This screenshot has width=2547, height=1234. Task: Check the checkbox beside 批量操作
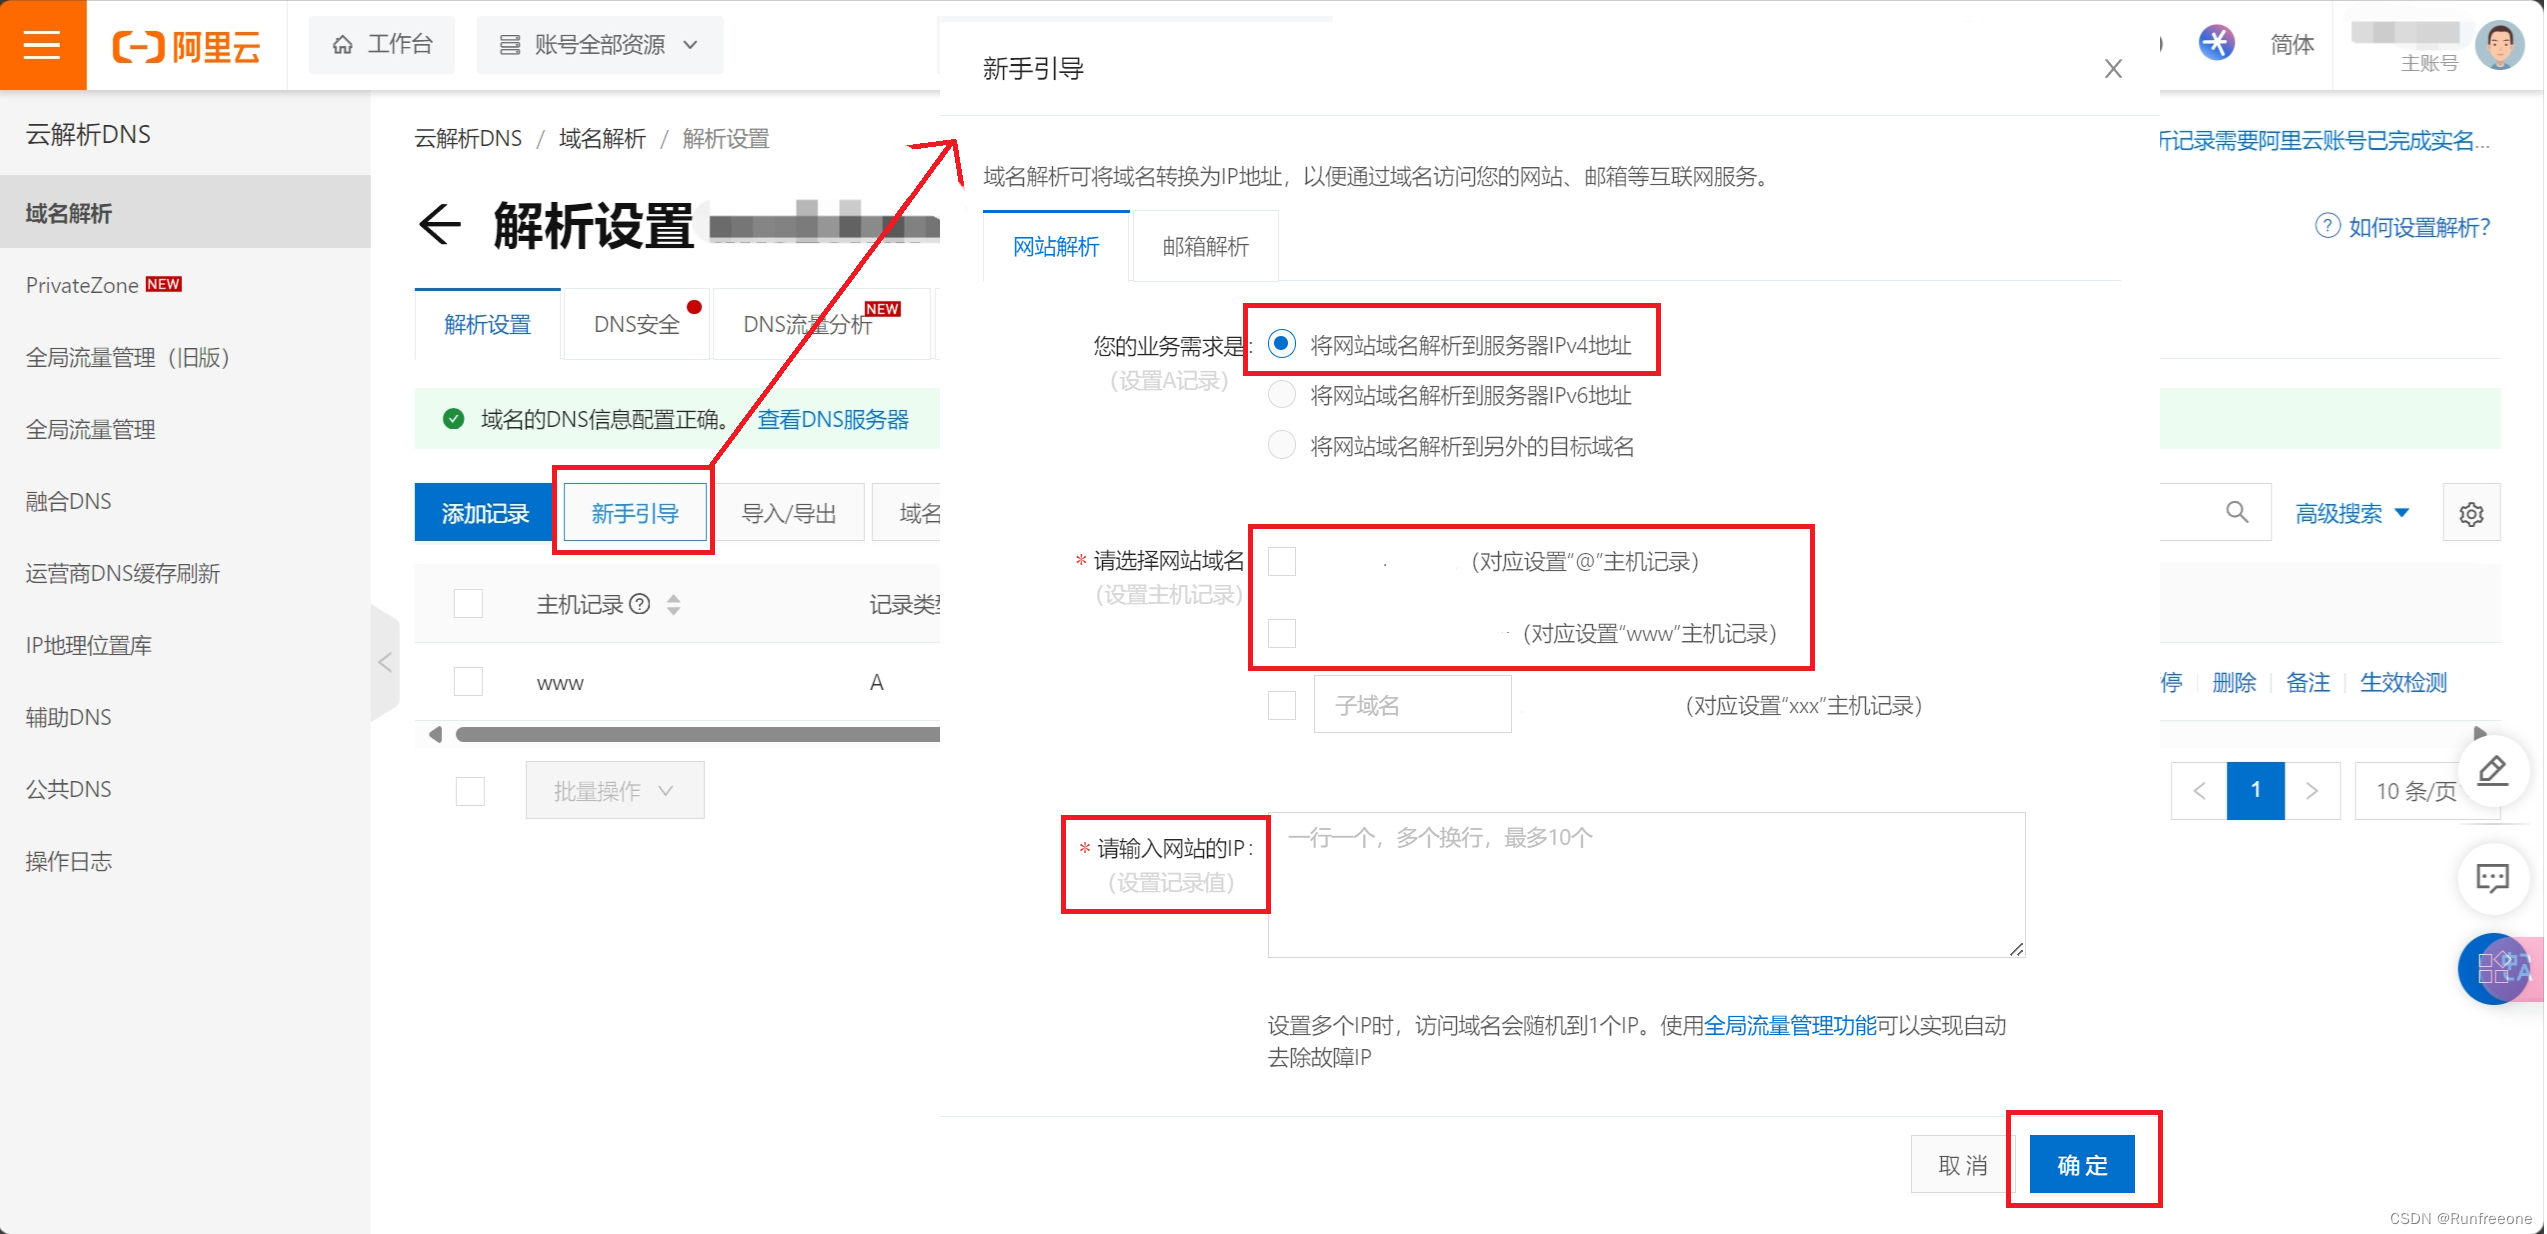(x=470, y=791)
